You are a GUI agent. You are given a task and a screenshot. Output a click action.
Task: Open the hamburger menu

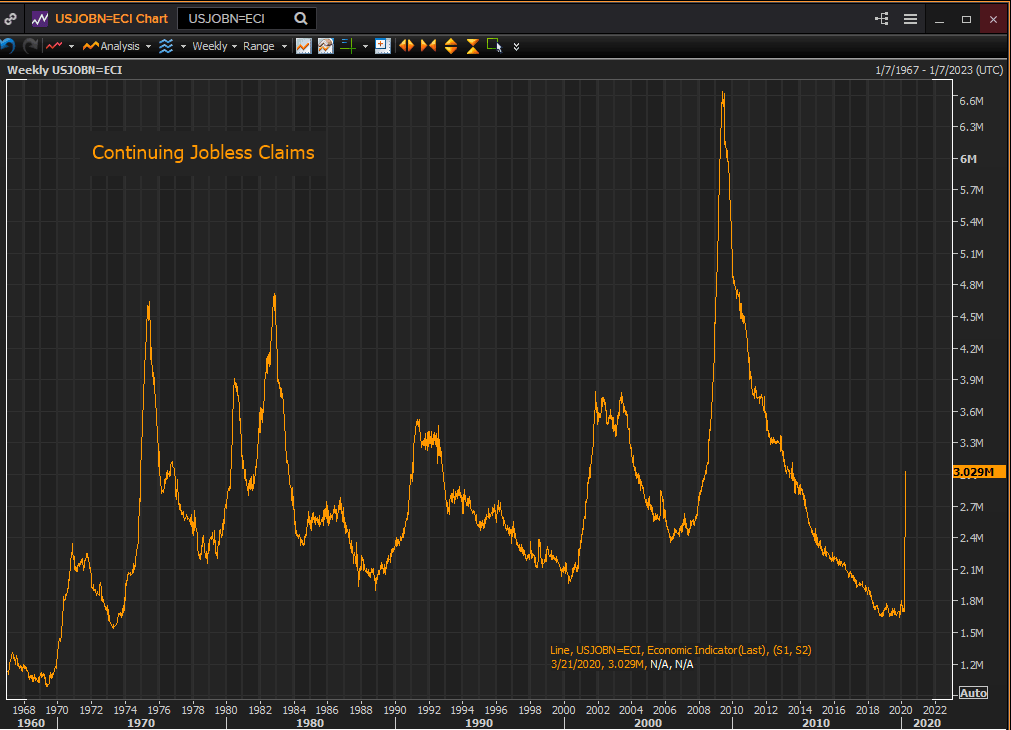[x=910, y=19]
